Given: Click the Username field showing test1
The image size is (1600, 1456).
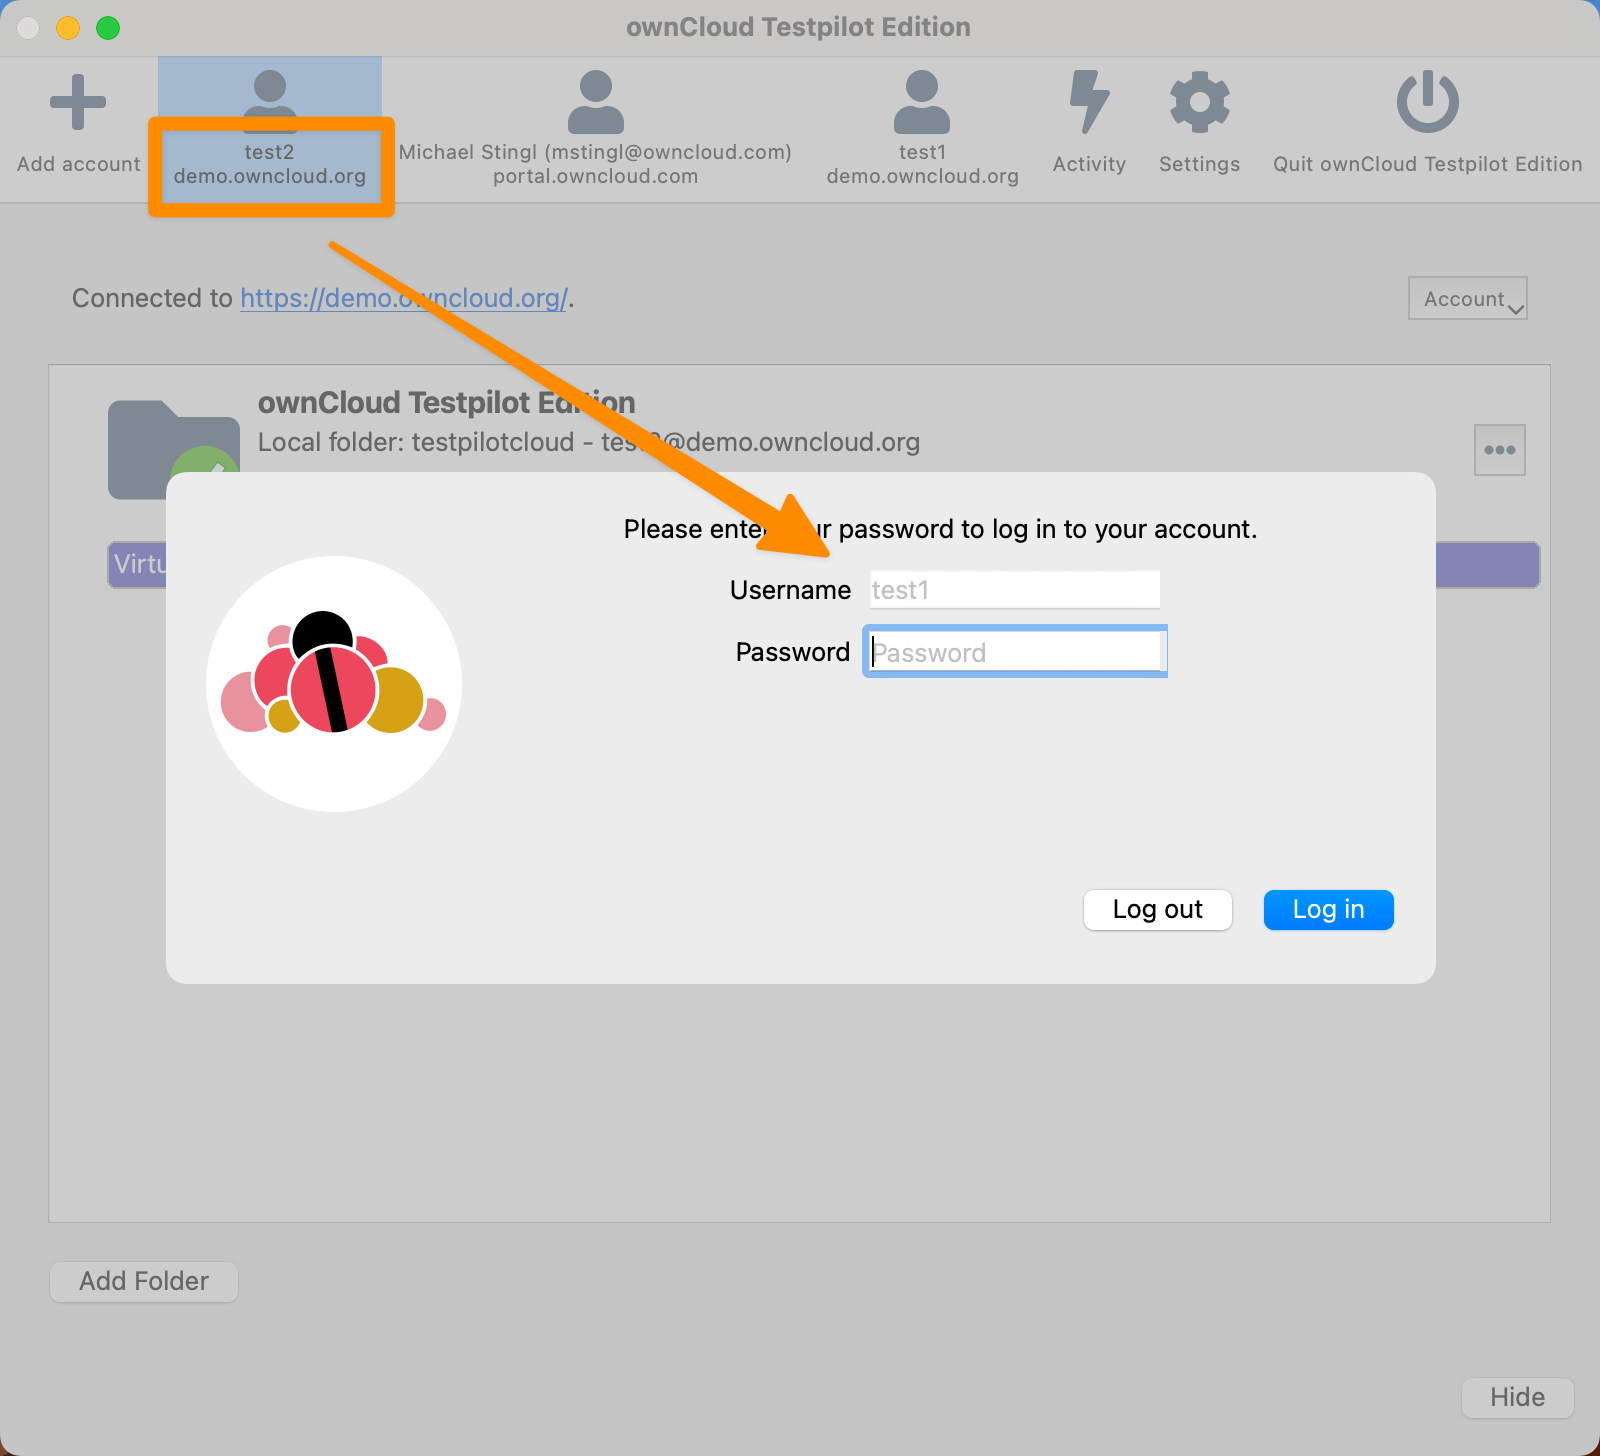Looking at the screenshot, I should coord(1013,589).
